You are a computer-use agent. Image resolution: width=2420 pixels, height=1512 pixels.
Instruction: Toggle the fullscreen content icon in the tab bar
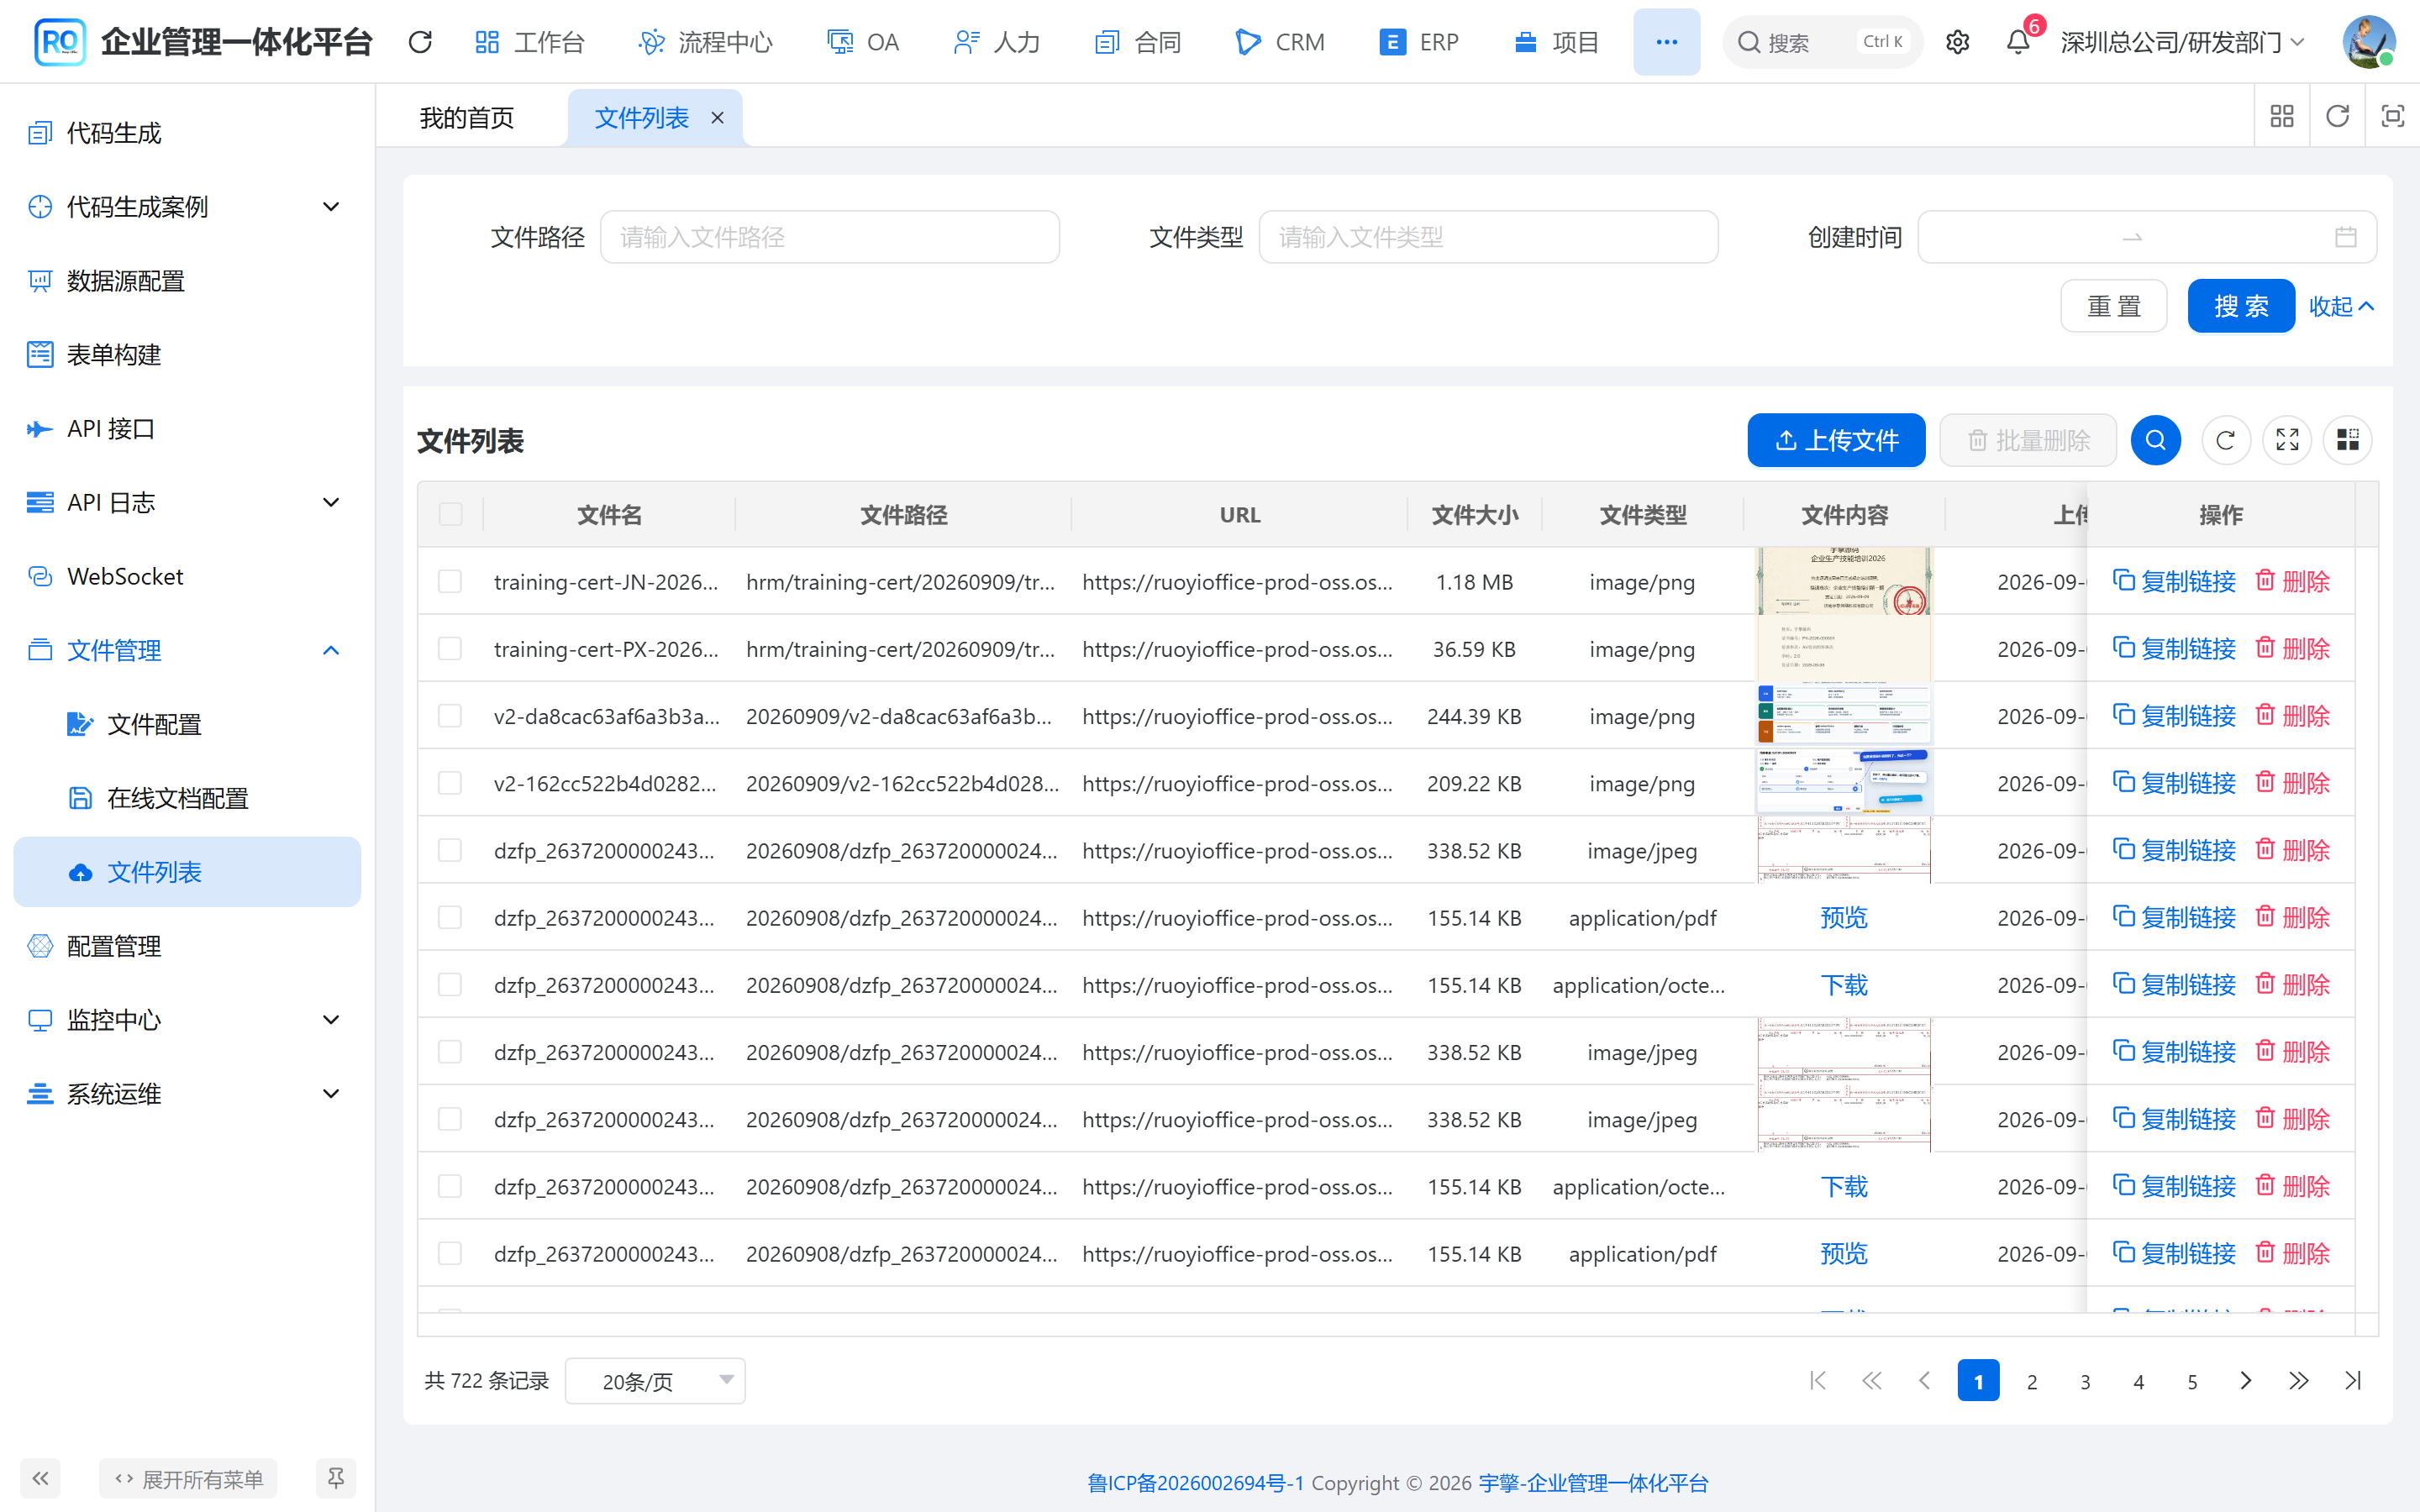(x=2392, y=117)
